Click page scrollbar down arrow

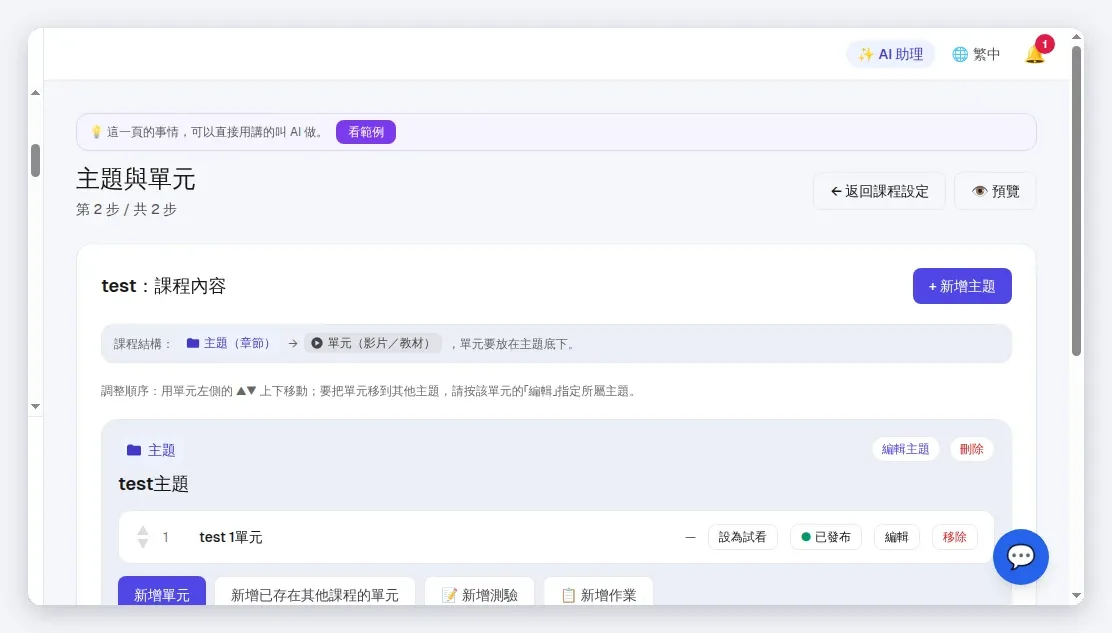1077,595
